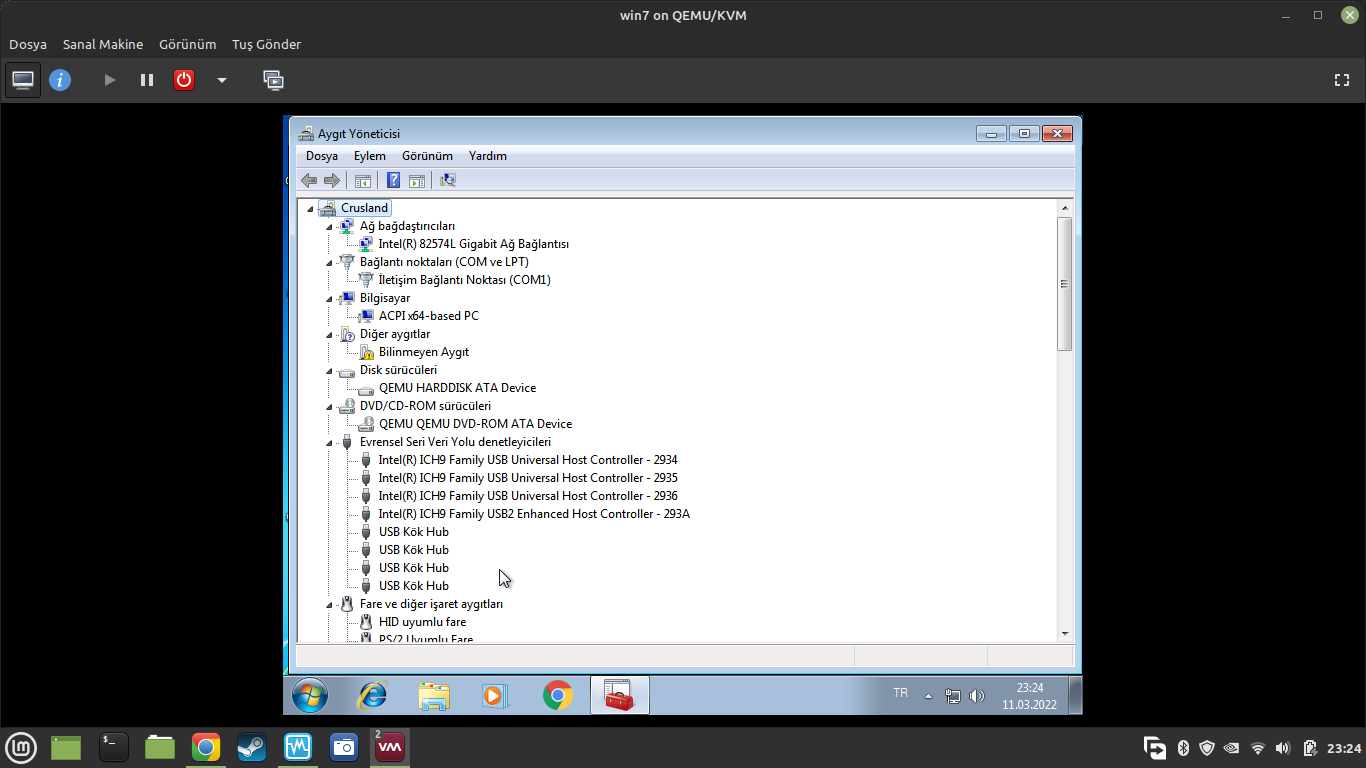Click device tree scrollbar up arrow
1366x768 pixels.
pos(1064,207)
